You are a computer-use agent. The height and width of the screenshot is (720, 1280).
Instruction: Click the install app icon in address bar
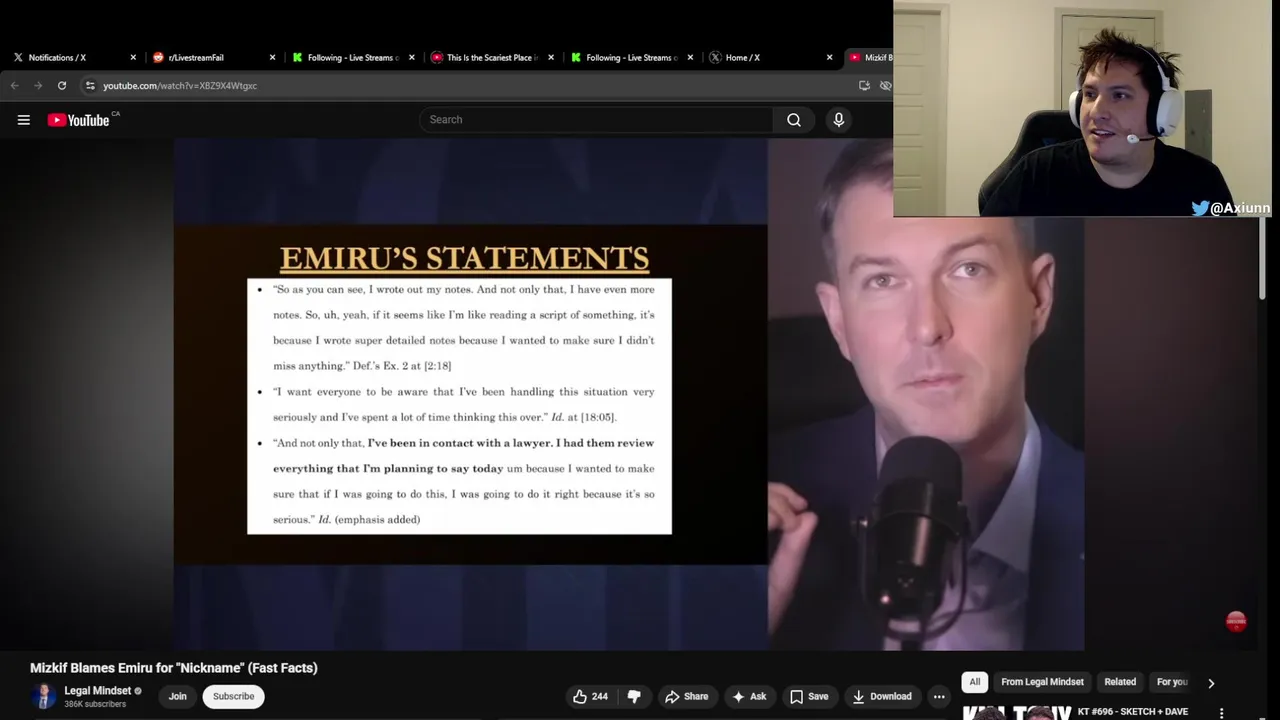pyautogui.click(x=864, y=86)
